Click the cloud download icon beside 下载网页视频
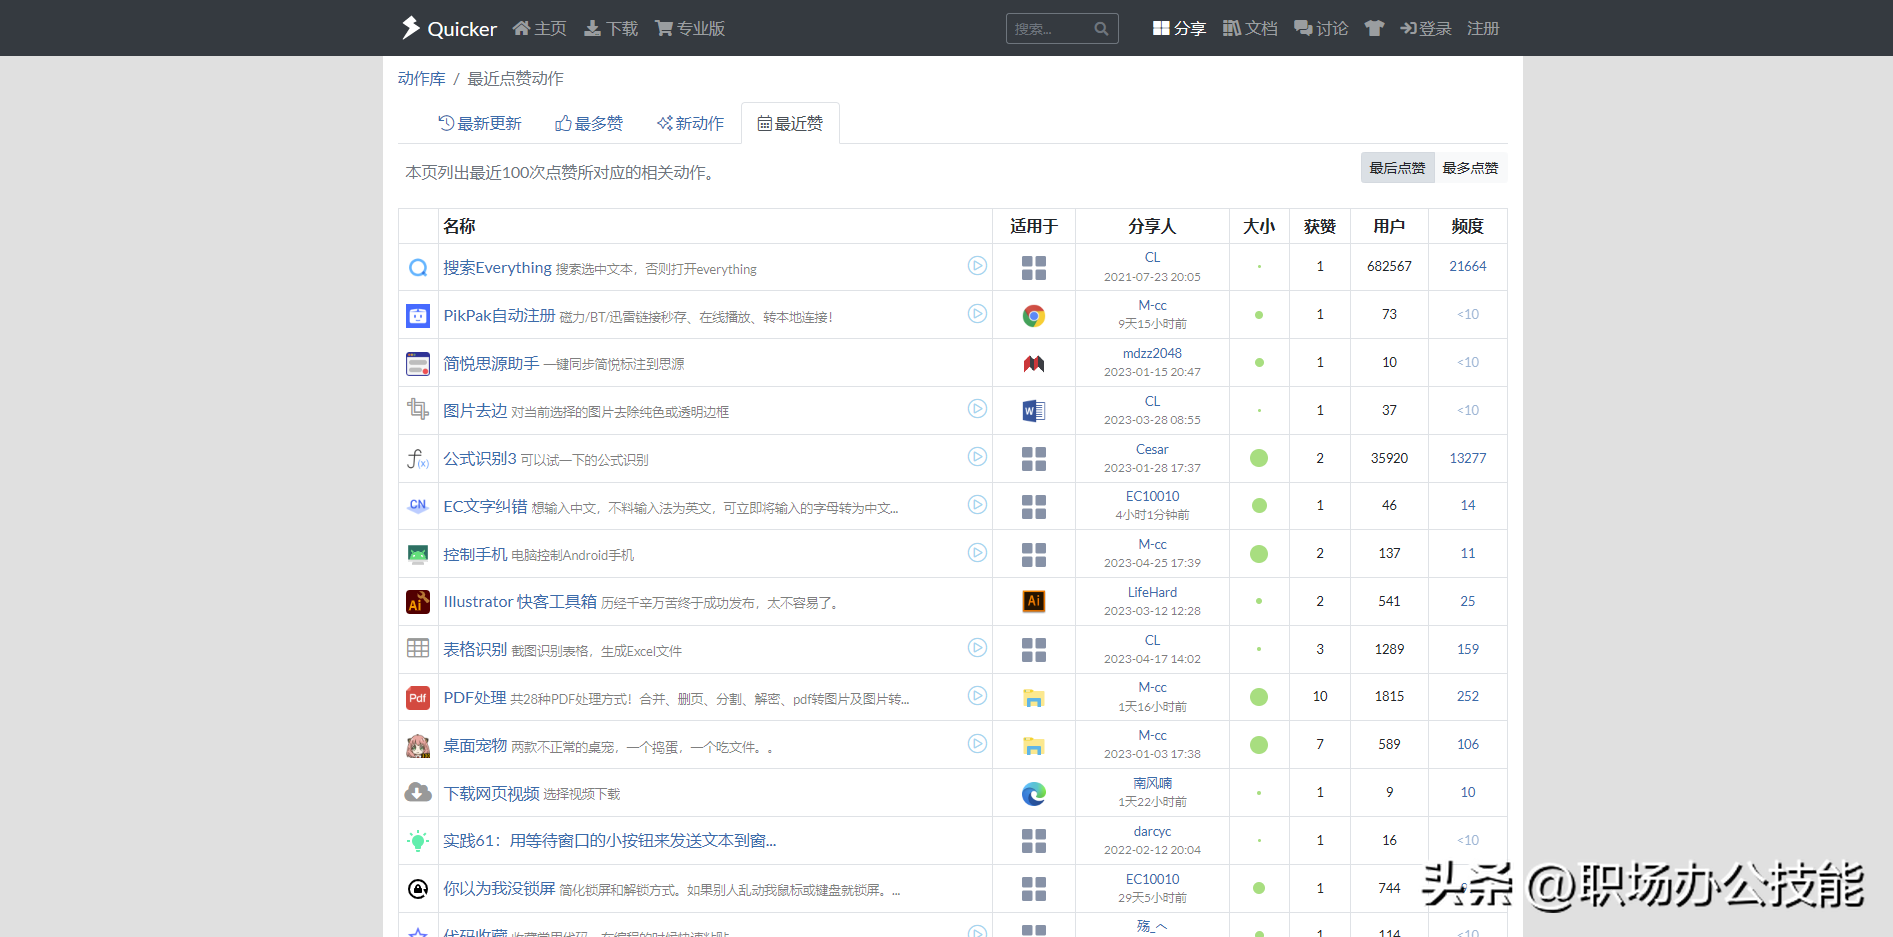Screen dimensions: 1893x937 [418, 793]
